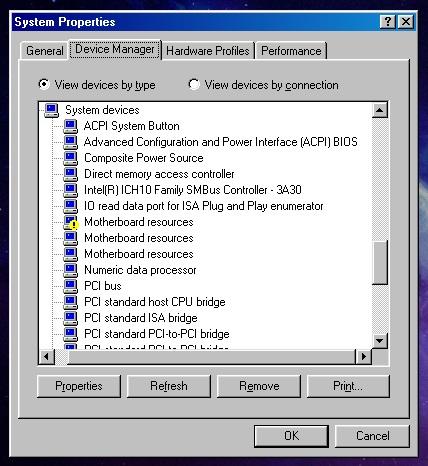Click the Composite Power Source device icon

pyautogui.click(x=70, y=158)
